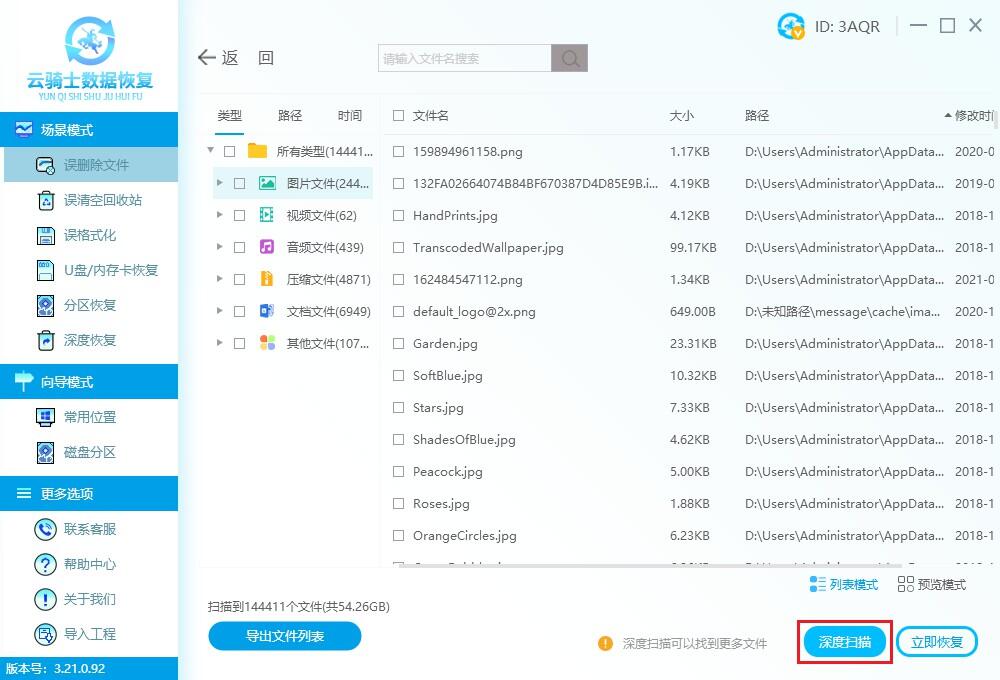Click the 磁盘分区 disk icon
This screenshot has width=1000, height=680.
(x=45, y=452)
